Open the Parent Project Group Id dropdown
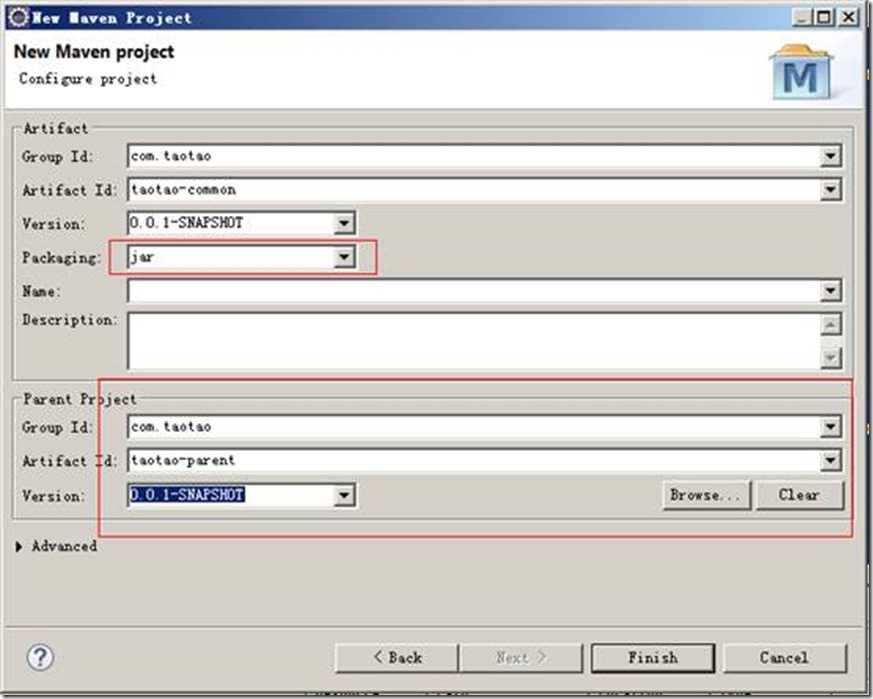This screenshot has width=873, height=699. (x=830, y=427)
